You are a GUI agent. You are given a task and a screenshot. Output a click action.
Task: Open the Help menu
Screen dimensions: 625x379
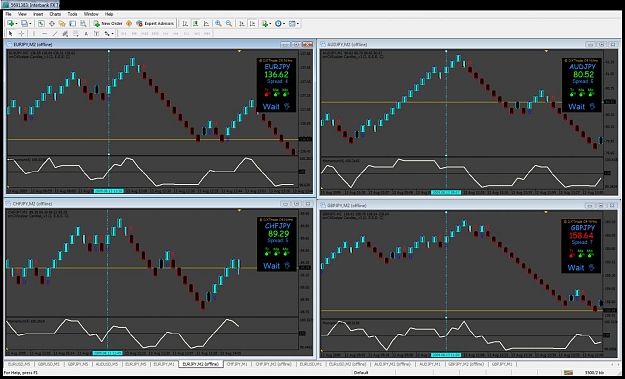click(109, 14)
